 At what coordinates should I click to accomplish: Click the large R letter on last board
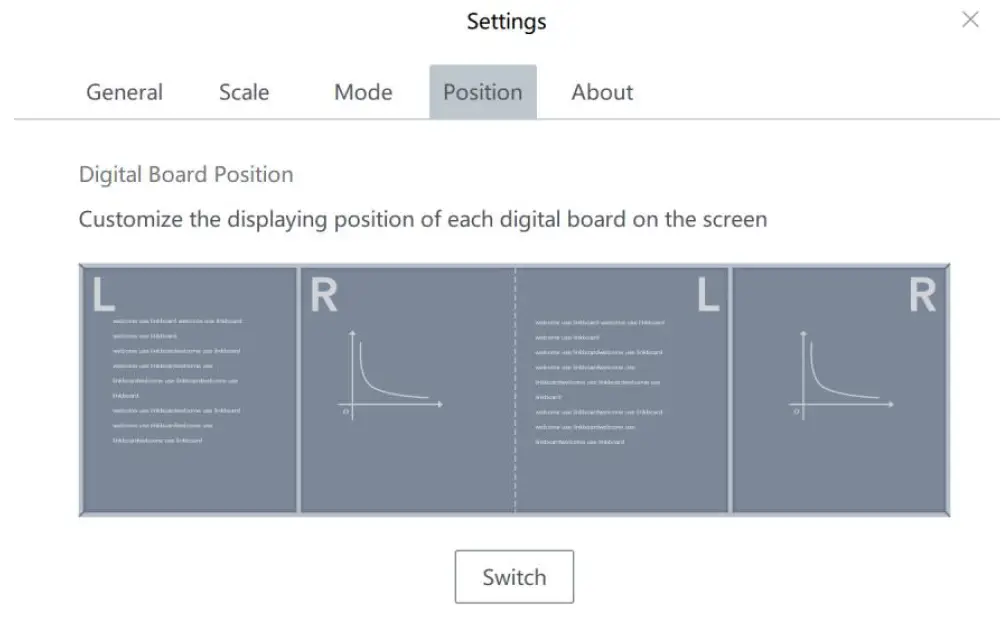pos(922,291)
